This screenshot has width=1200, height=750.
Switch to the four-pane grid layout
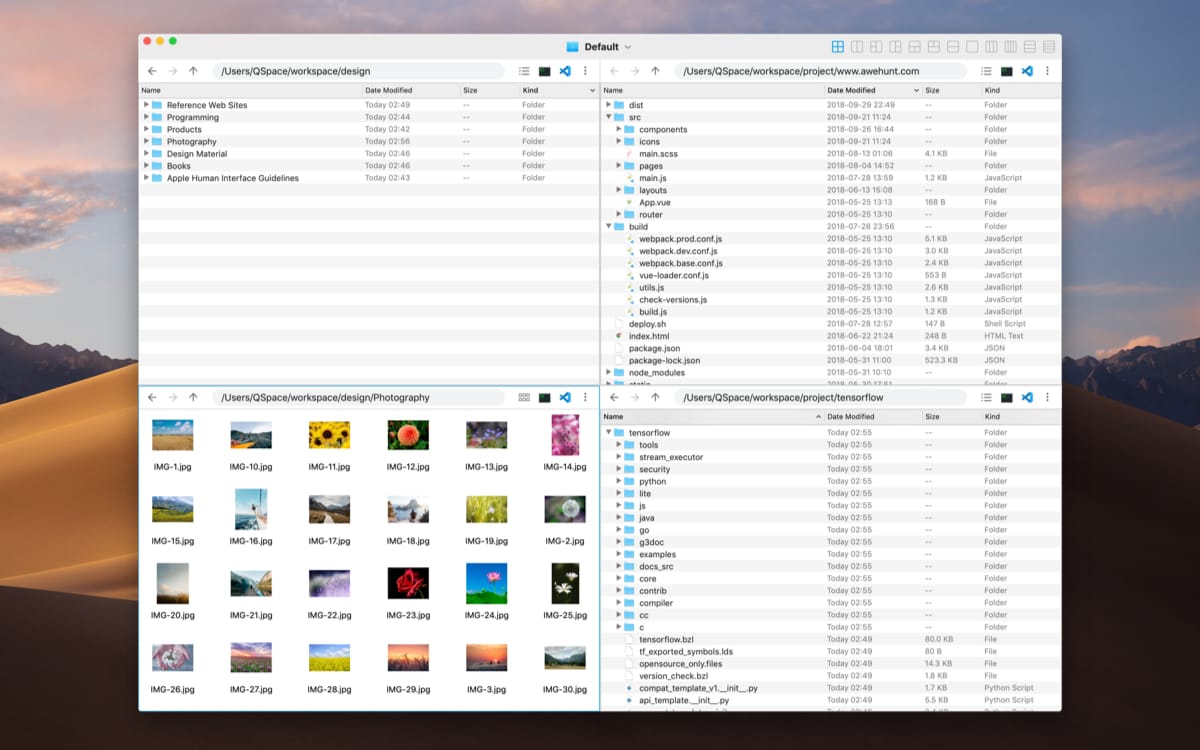click(838, 46)
